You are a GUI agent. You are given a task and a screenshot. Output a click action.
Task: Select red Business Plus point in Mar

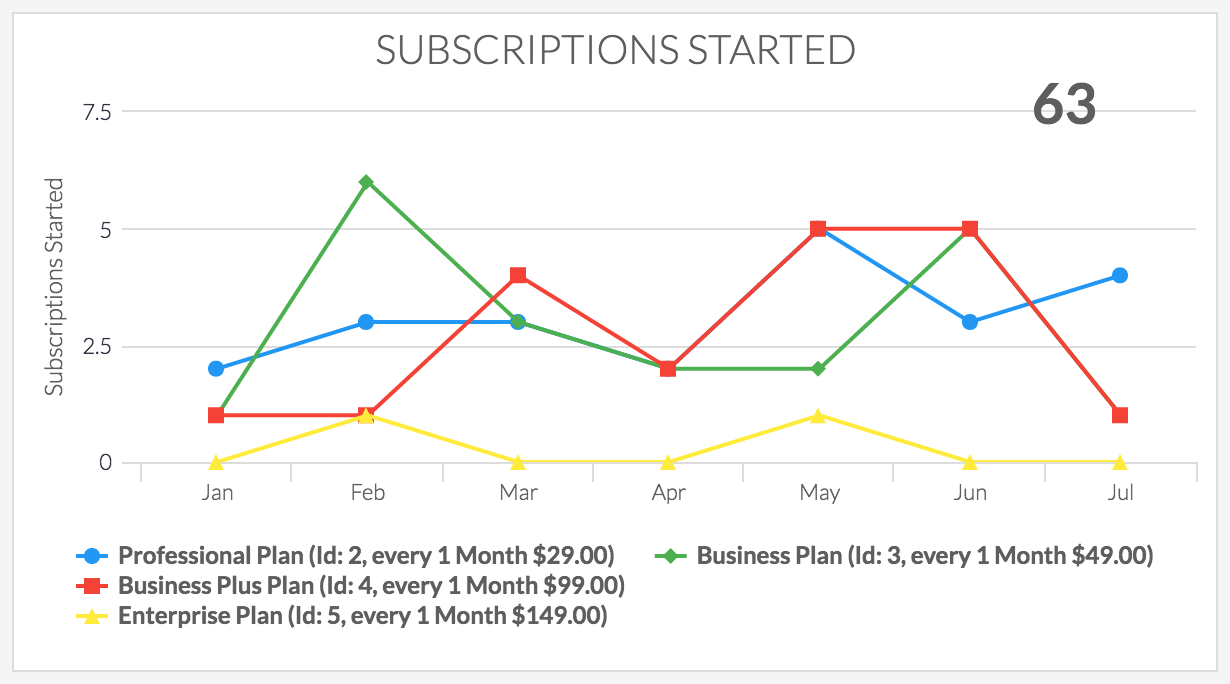click(x=517, y=275)
